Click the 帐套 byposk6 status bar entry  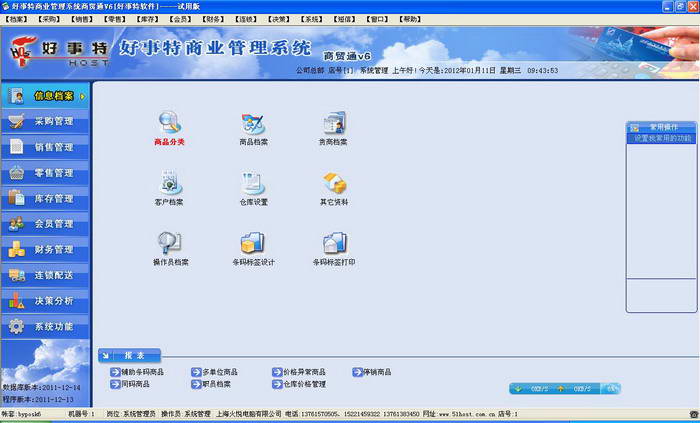click(21, 414)
